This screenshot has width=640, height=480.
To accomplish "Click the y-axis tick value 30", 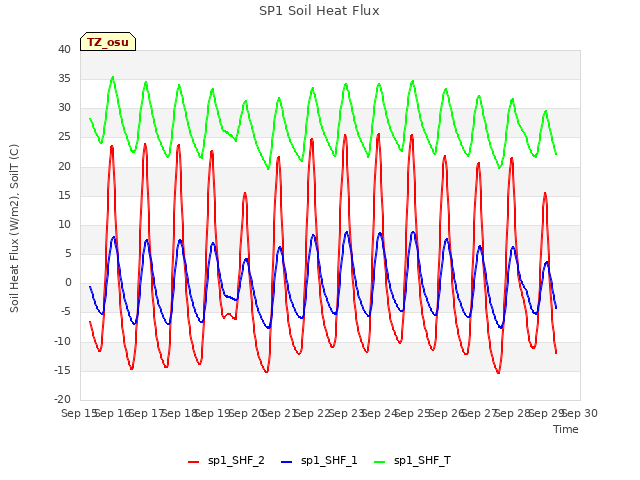I will pyautogui.click(x=64, y=108).
